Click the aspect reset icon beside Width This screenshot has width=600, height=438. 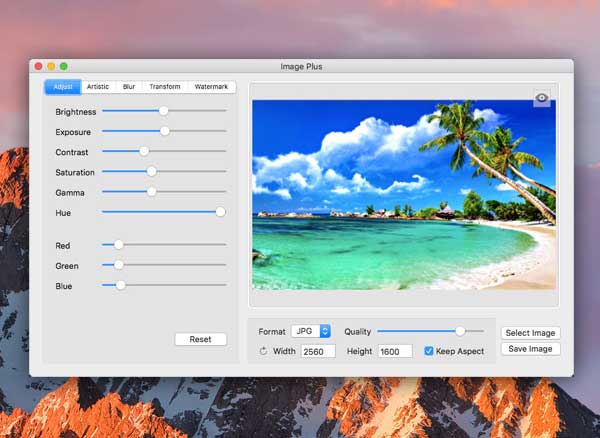(263, 351)
